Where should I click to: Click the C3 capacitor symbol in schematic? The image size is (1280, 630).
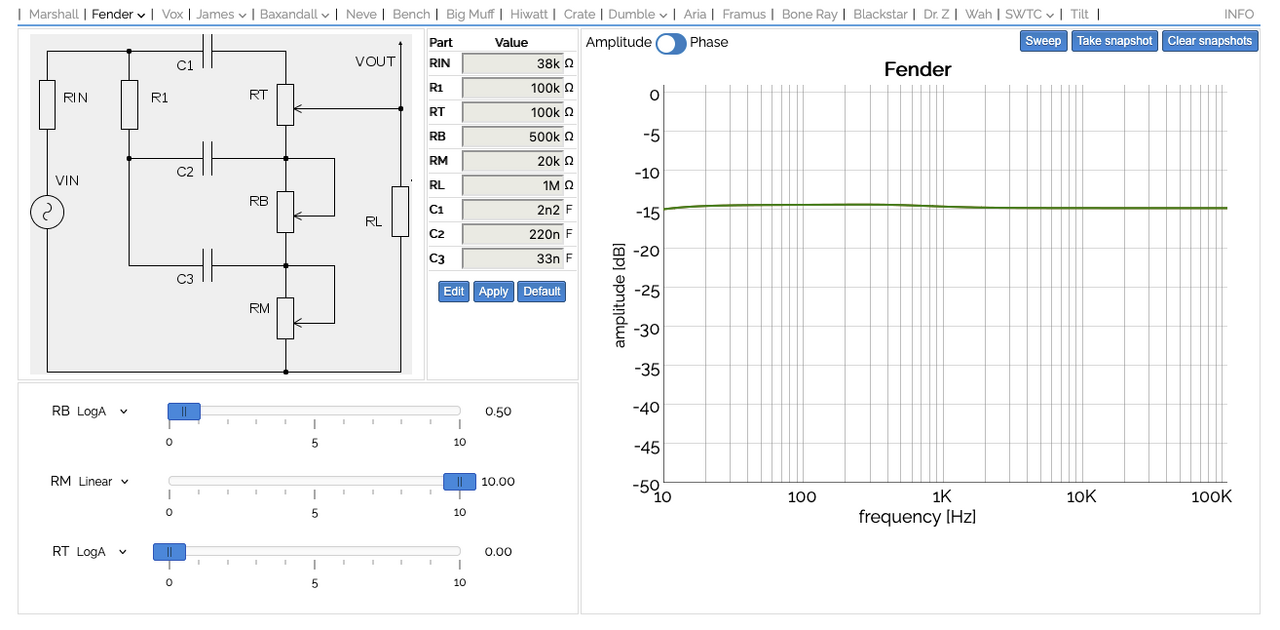tap(208, 266)
